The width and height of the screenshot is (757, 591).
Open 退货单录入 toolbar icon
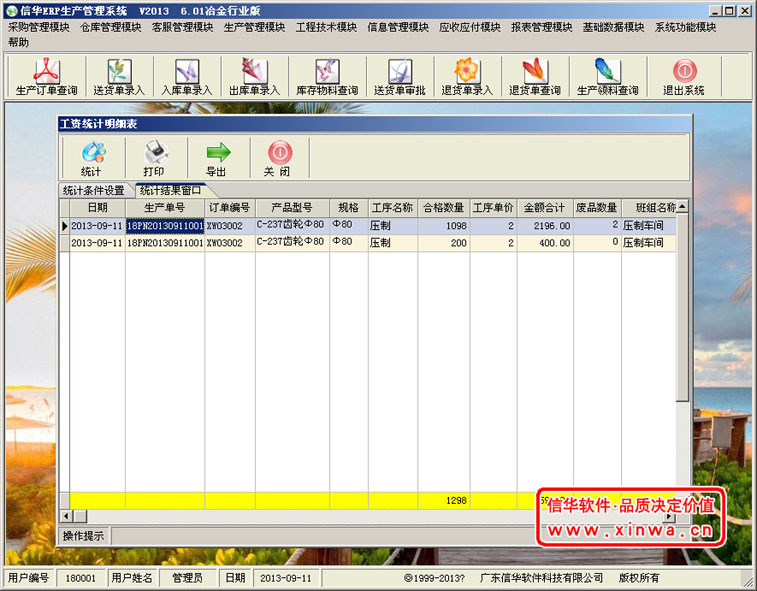(x=467, y=76)
